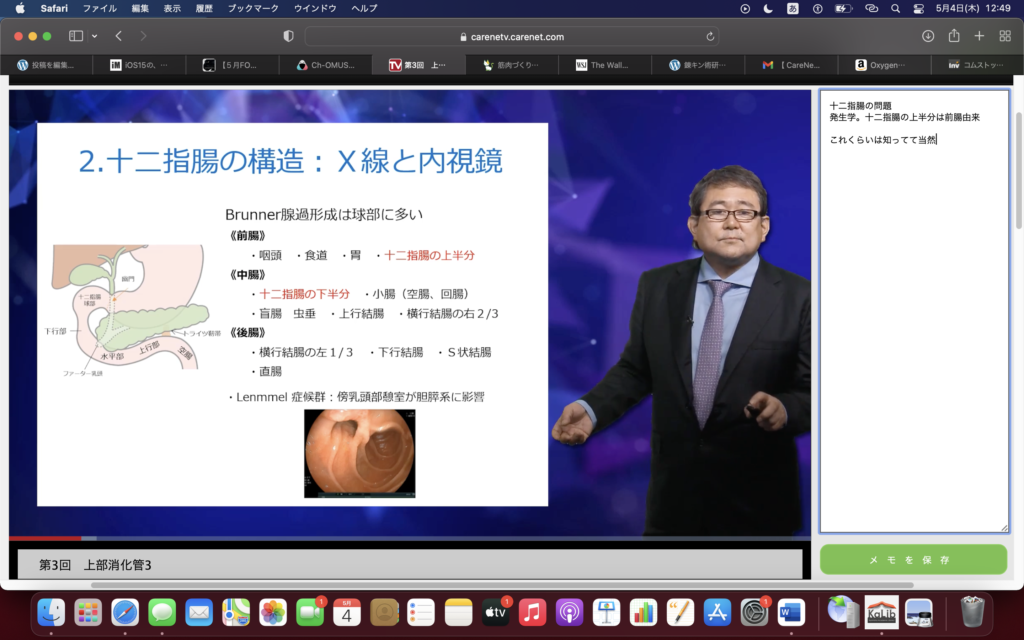1024x640 pixels.
Task: Toggle Focus moon icon in menu bar
Action: [769, 8]
